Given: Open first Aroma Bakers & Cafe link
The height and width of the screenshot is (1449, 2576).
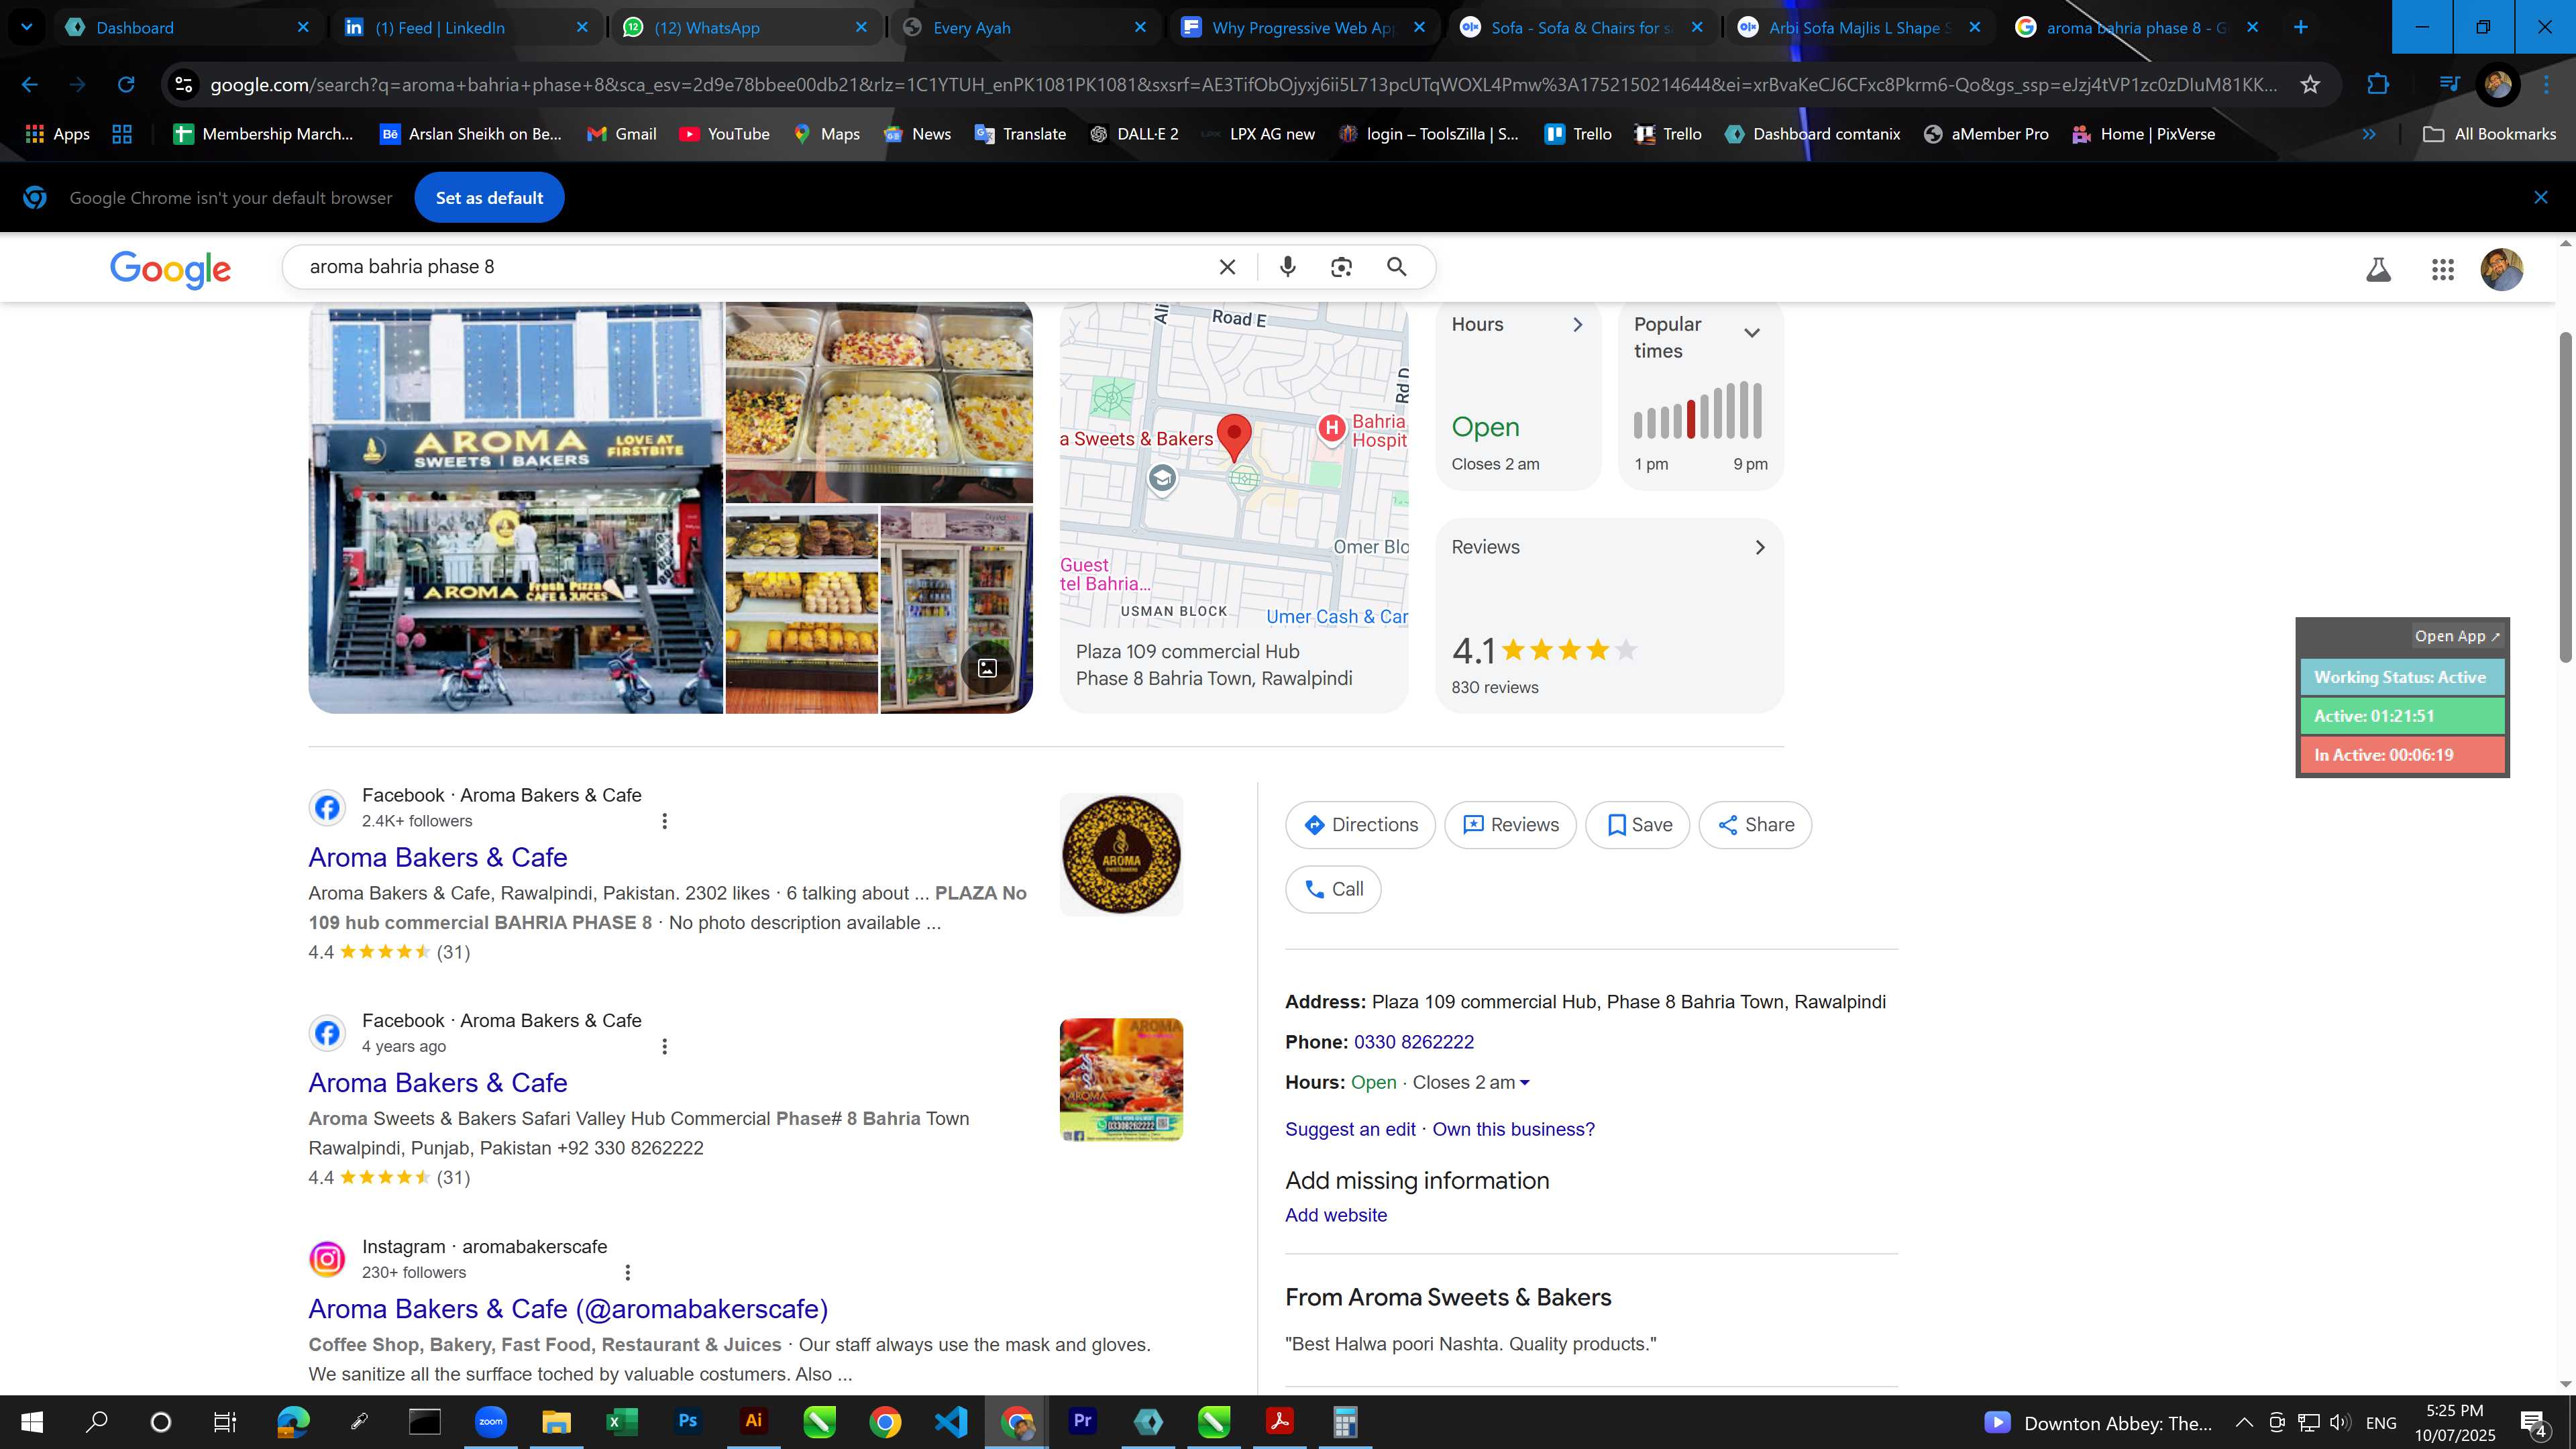Looking at the screenshot, I should (x=438, y=858).
